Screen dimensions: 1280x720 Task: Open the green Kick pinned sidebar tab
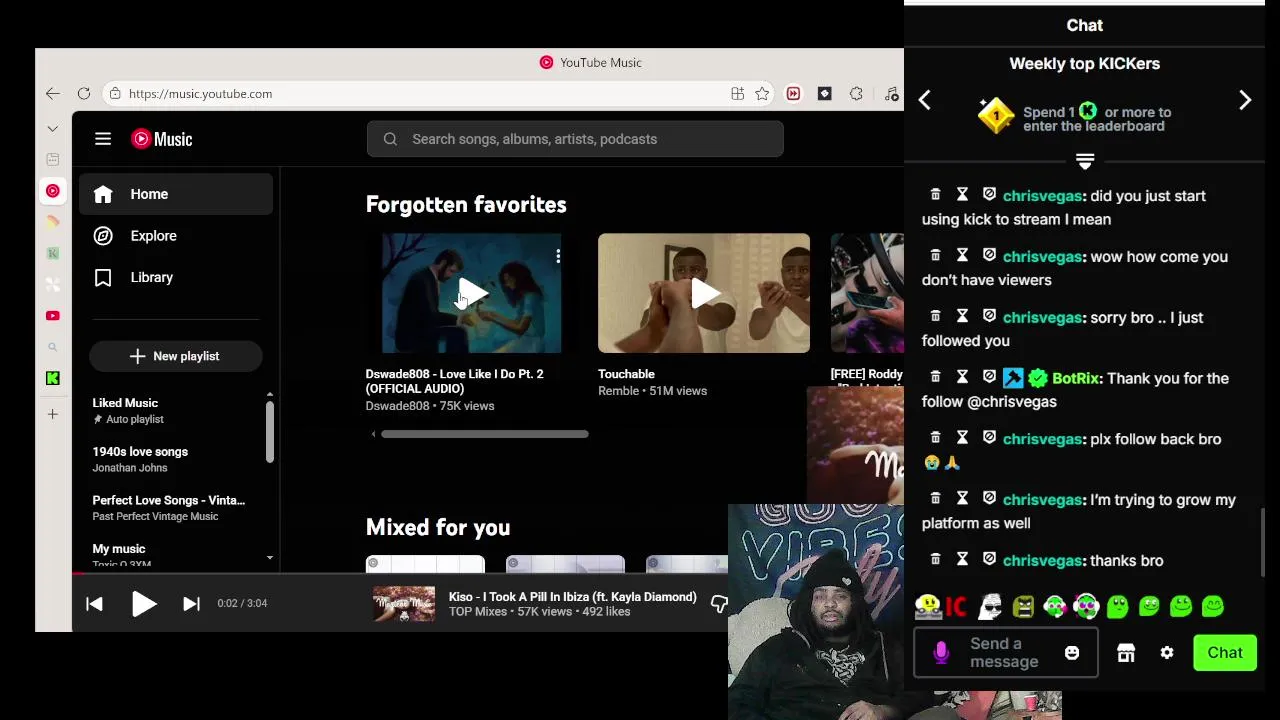(53, 378)
